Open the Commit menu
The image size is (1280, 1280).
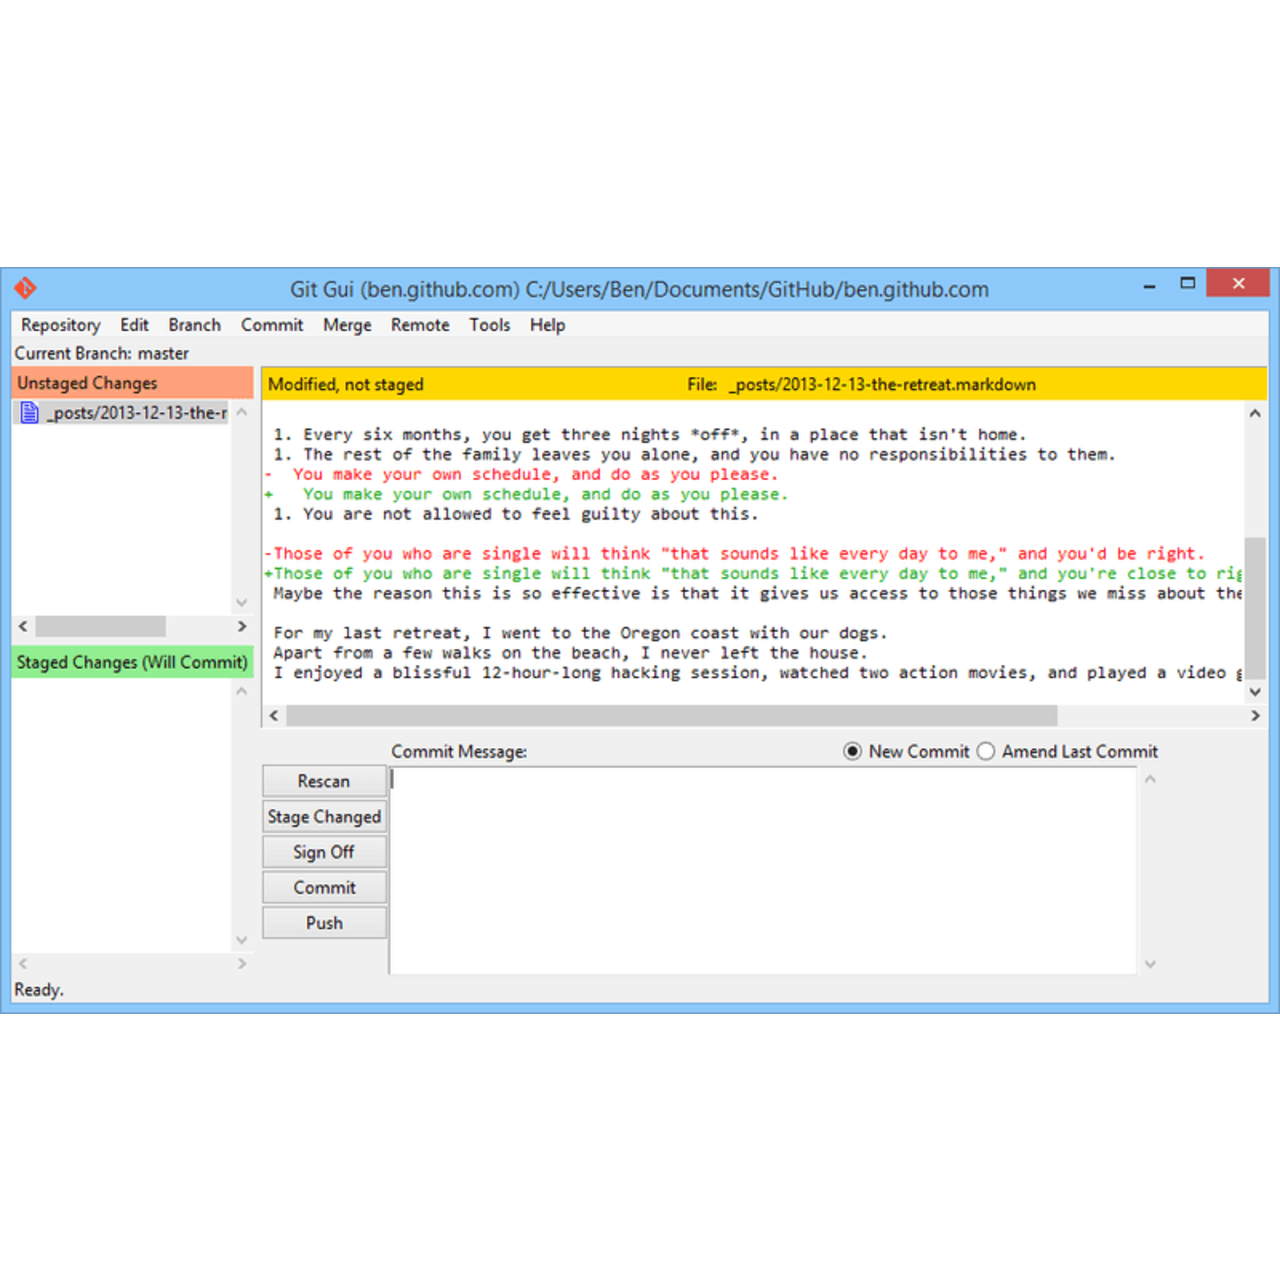[272, 325]
